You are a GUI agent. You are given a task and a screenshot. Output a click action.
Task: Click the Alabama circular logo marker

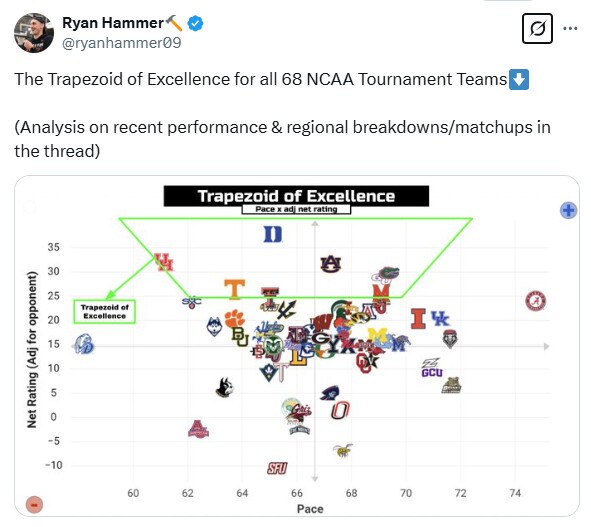[536, 301]
